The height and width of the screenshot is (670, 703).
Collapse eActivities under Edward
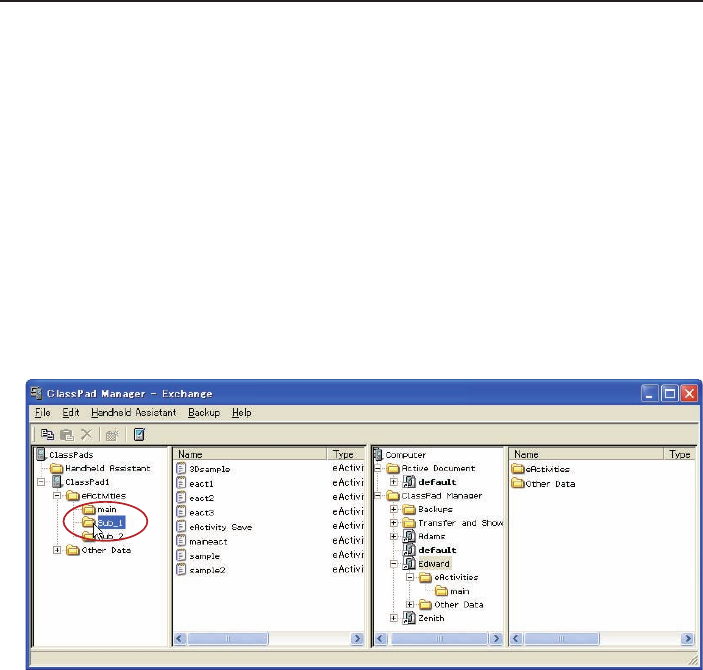pyautogui.click(x=410, y=577)
